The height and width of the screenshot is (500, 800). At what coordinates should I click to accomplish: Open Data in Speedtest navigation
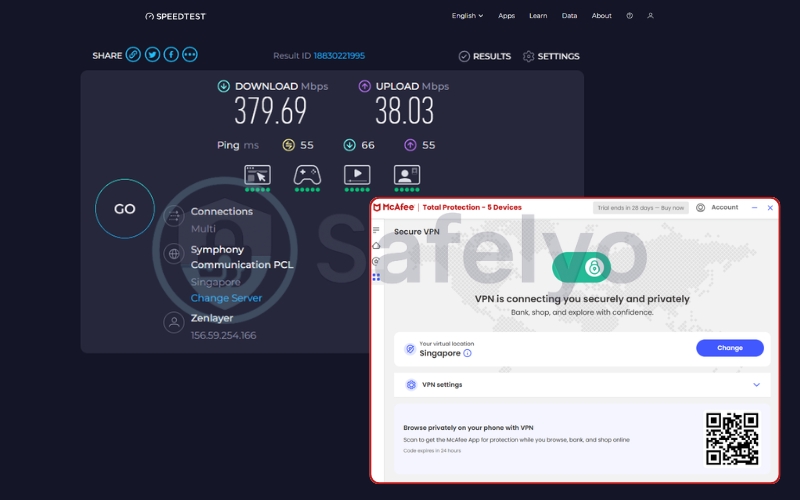pos(569,16)
